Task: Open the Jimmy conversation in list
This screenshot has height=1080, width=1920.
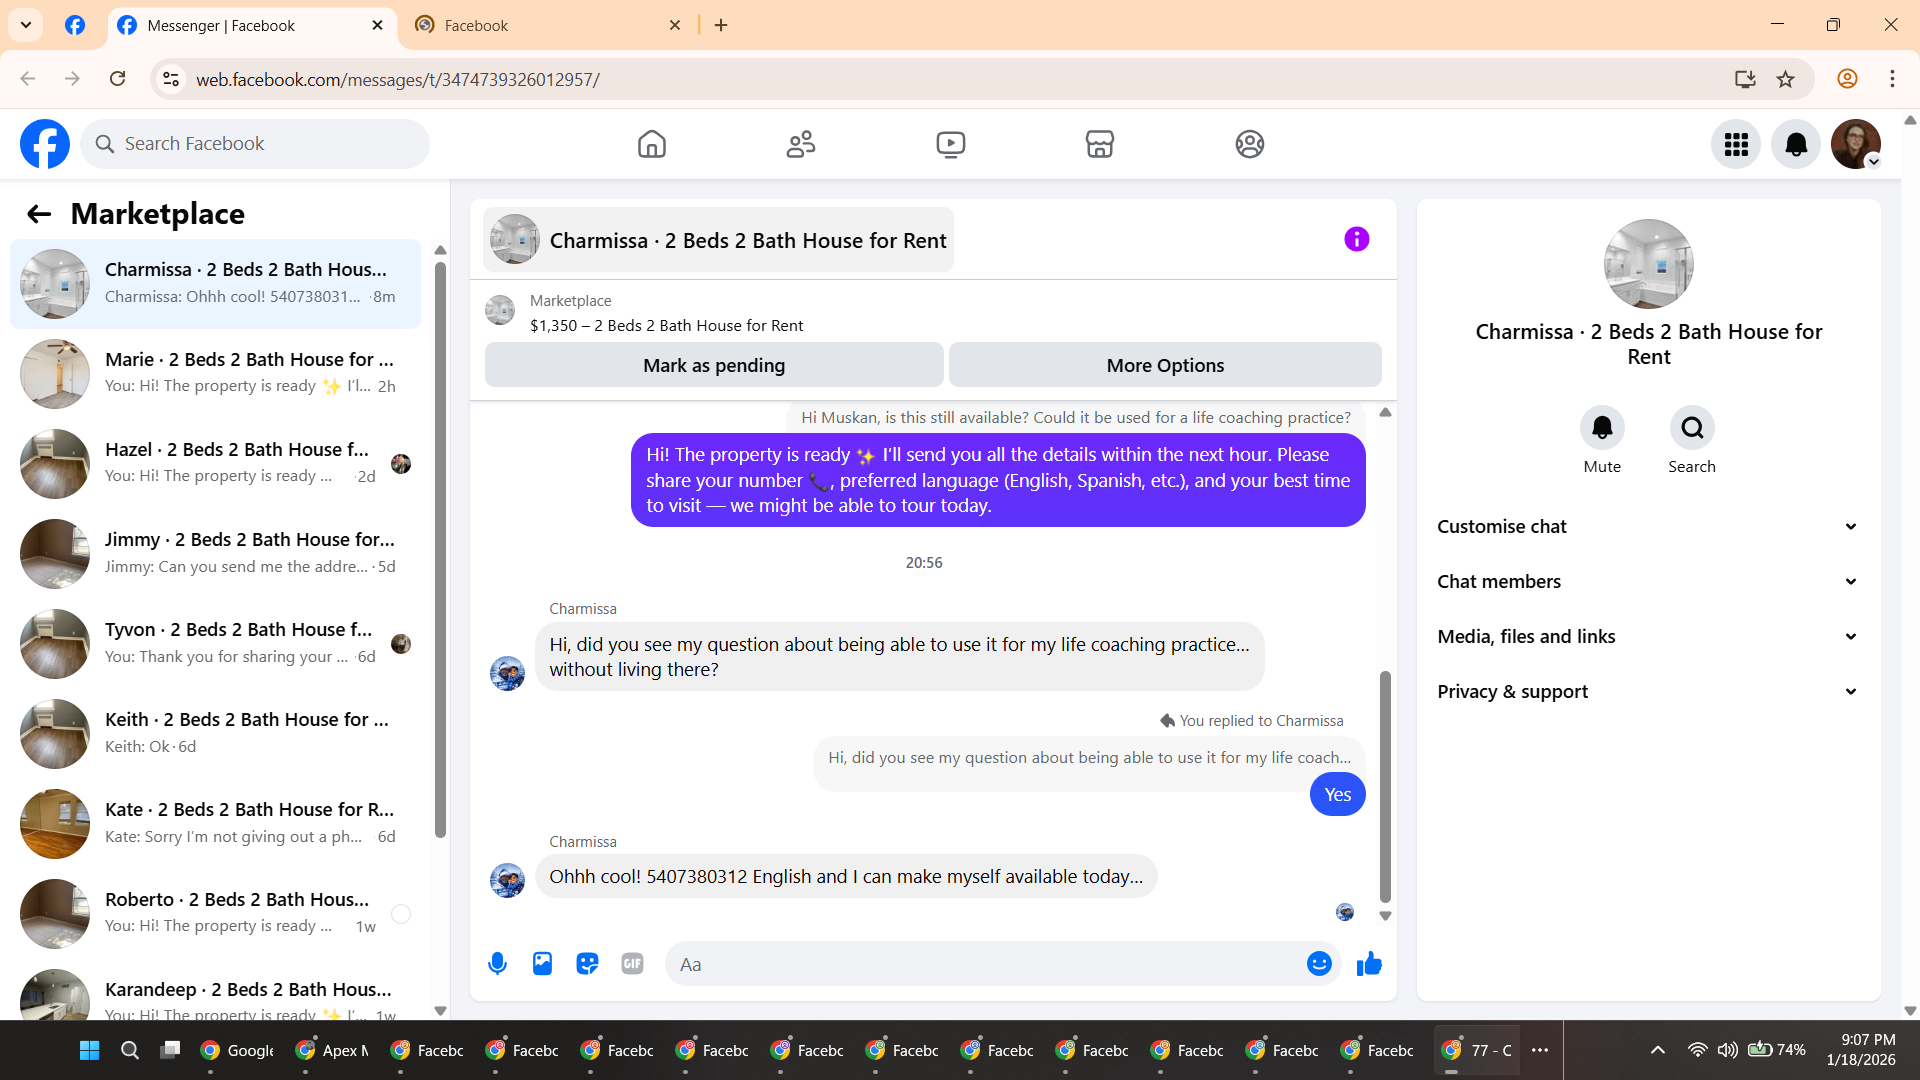Action: [x=215, y=553]
